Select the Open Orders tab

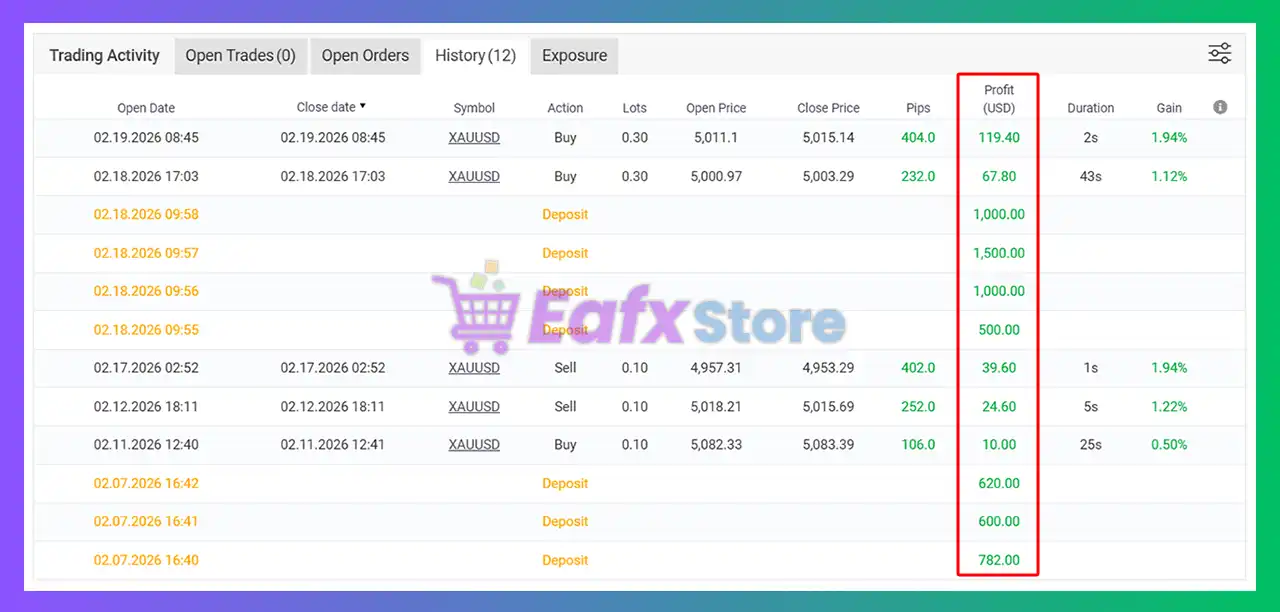point(365,56)
